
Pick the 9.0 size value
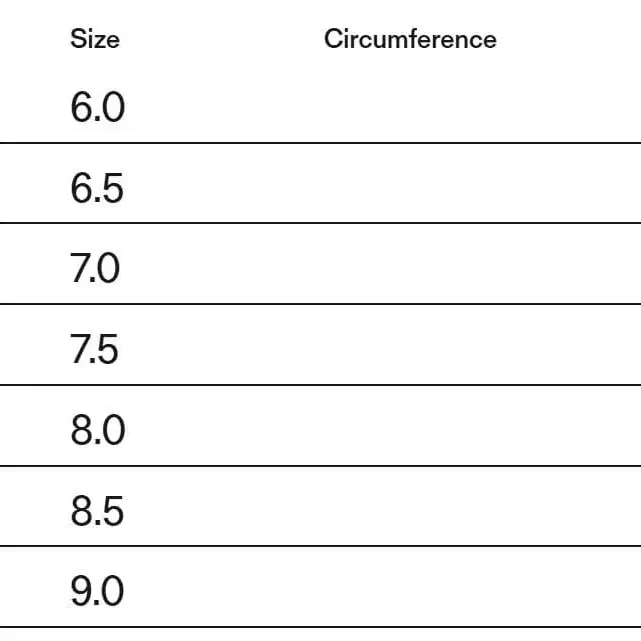98,592
